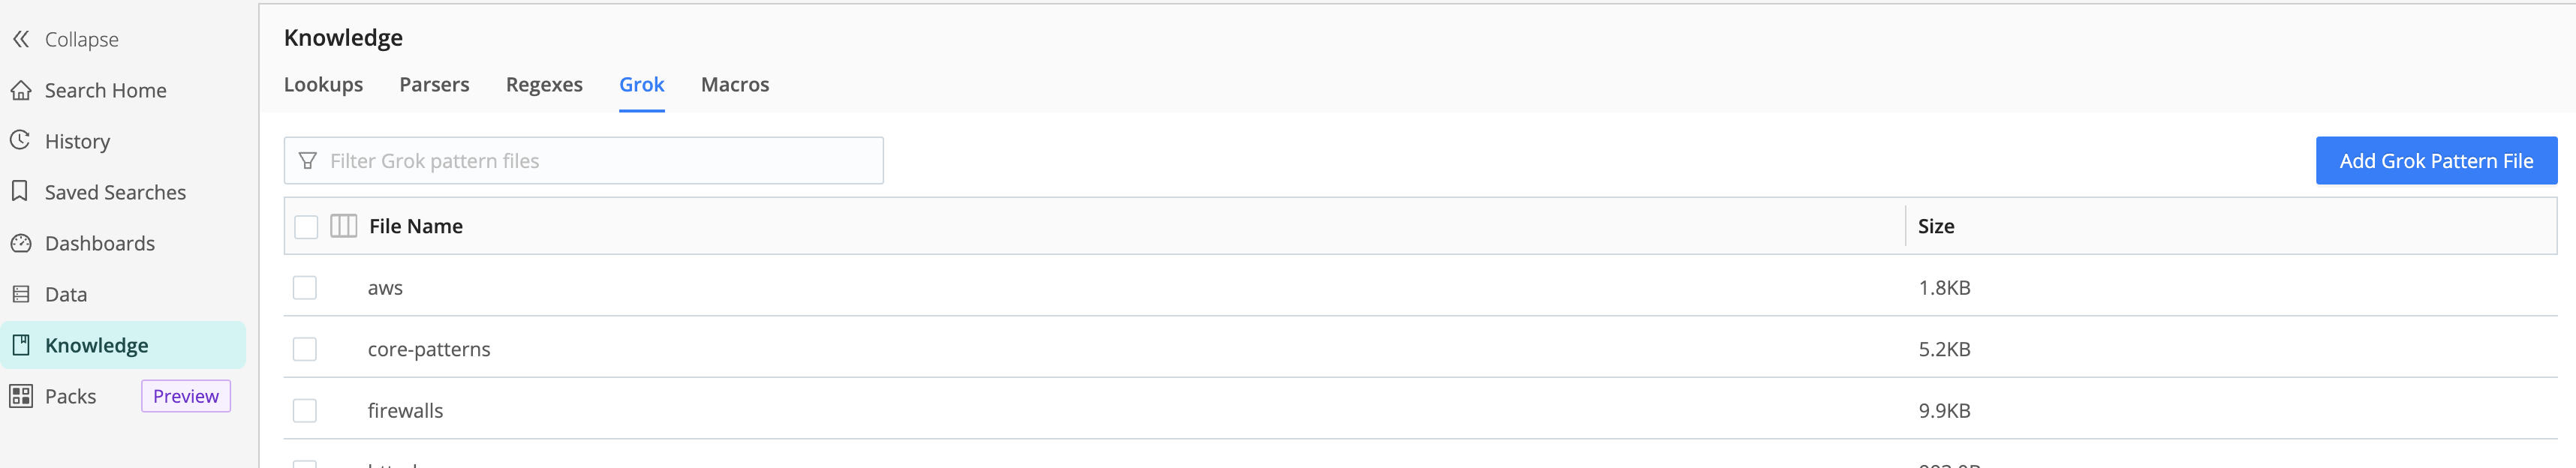Screen dimensions: 2576x468
Task: Select the Macros tab
Action: (734, 85)
